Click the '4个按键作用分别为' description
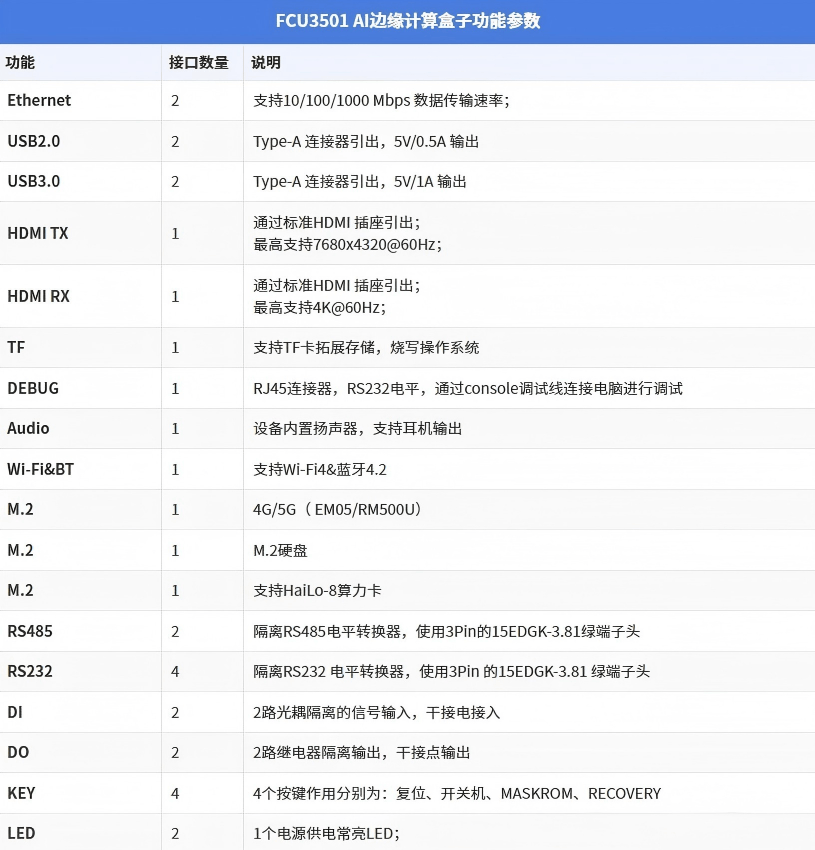 pyautogui.click(x=318, y=794)
